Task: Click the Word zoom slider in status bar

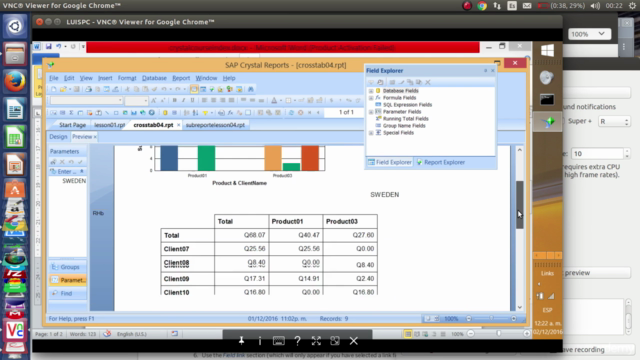Action: [498, 334]
